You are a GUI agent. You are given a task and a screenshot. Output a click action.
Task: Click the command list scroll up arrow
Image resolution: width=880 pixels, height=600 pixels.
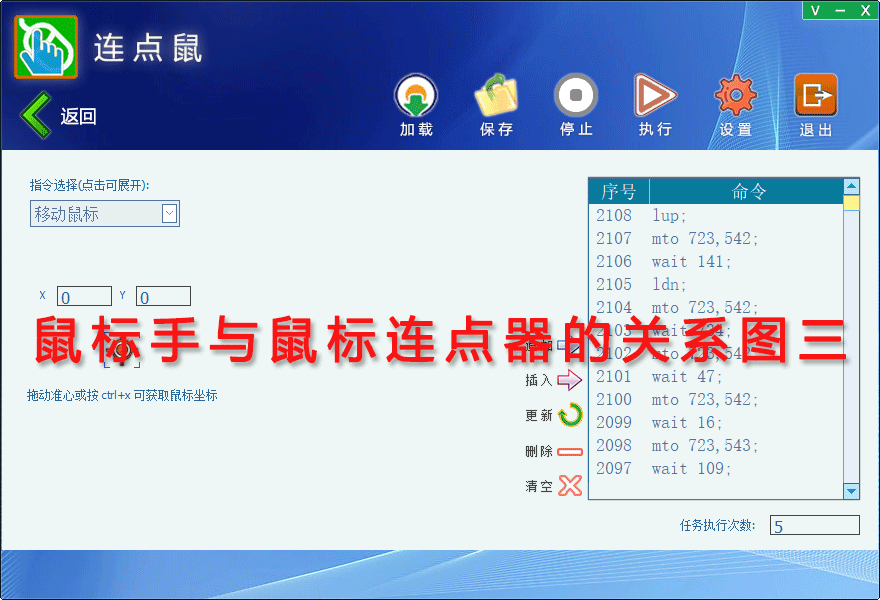(x=851, y=186)
